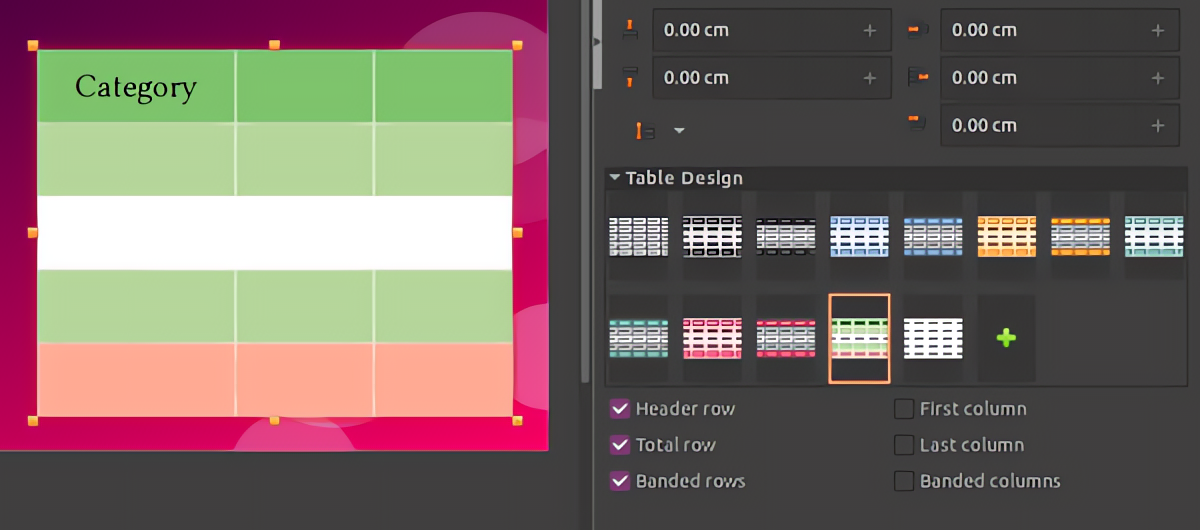This screenshot has height=530, width=1200.
Task: Choose the first black-and-white default table design
Action: click(638, 238)
